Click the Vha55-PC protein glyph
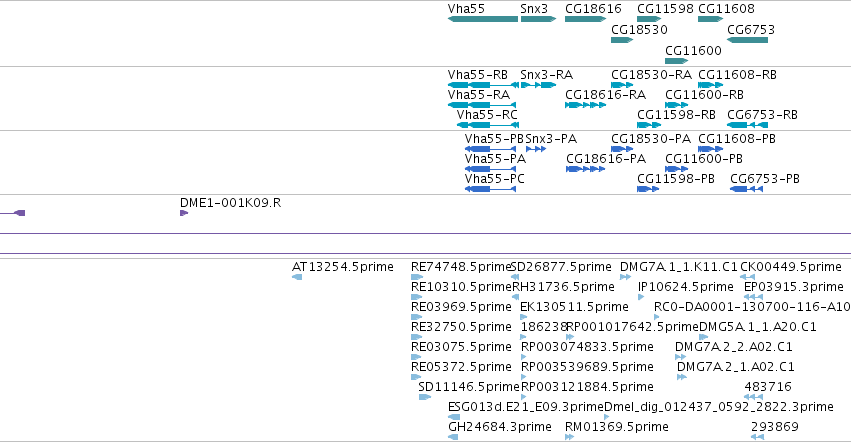Viewport: 851px width, 442px height. [x=491, y=189]
